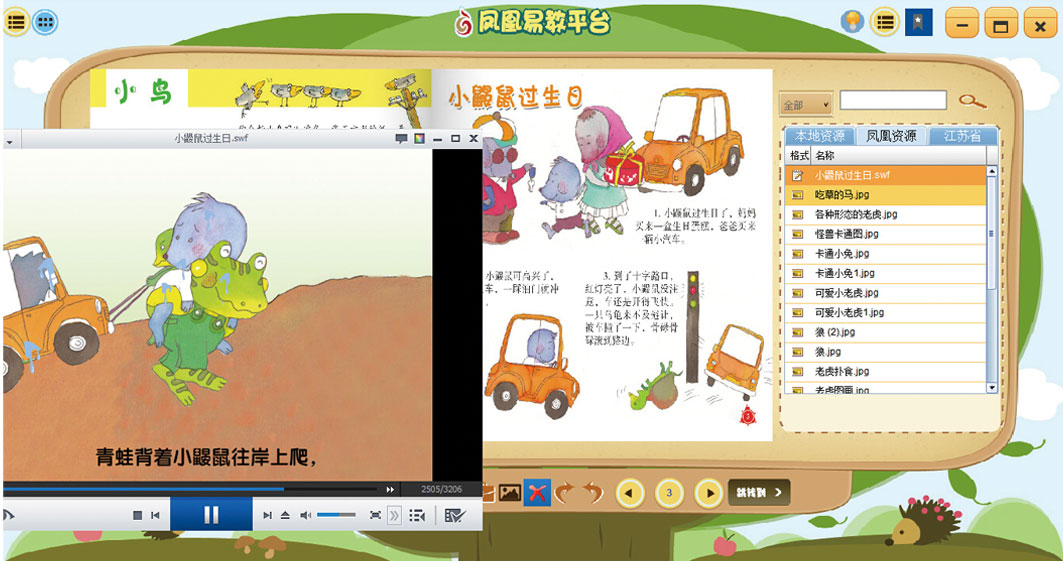Open the blue grid view icon top-left

click(45, 22)
